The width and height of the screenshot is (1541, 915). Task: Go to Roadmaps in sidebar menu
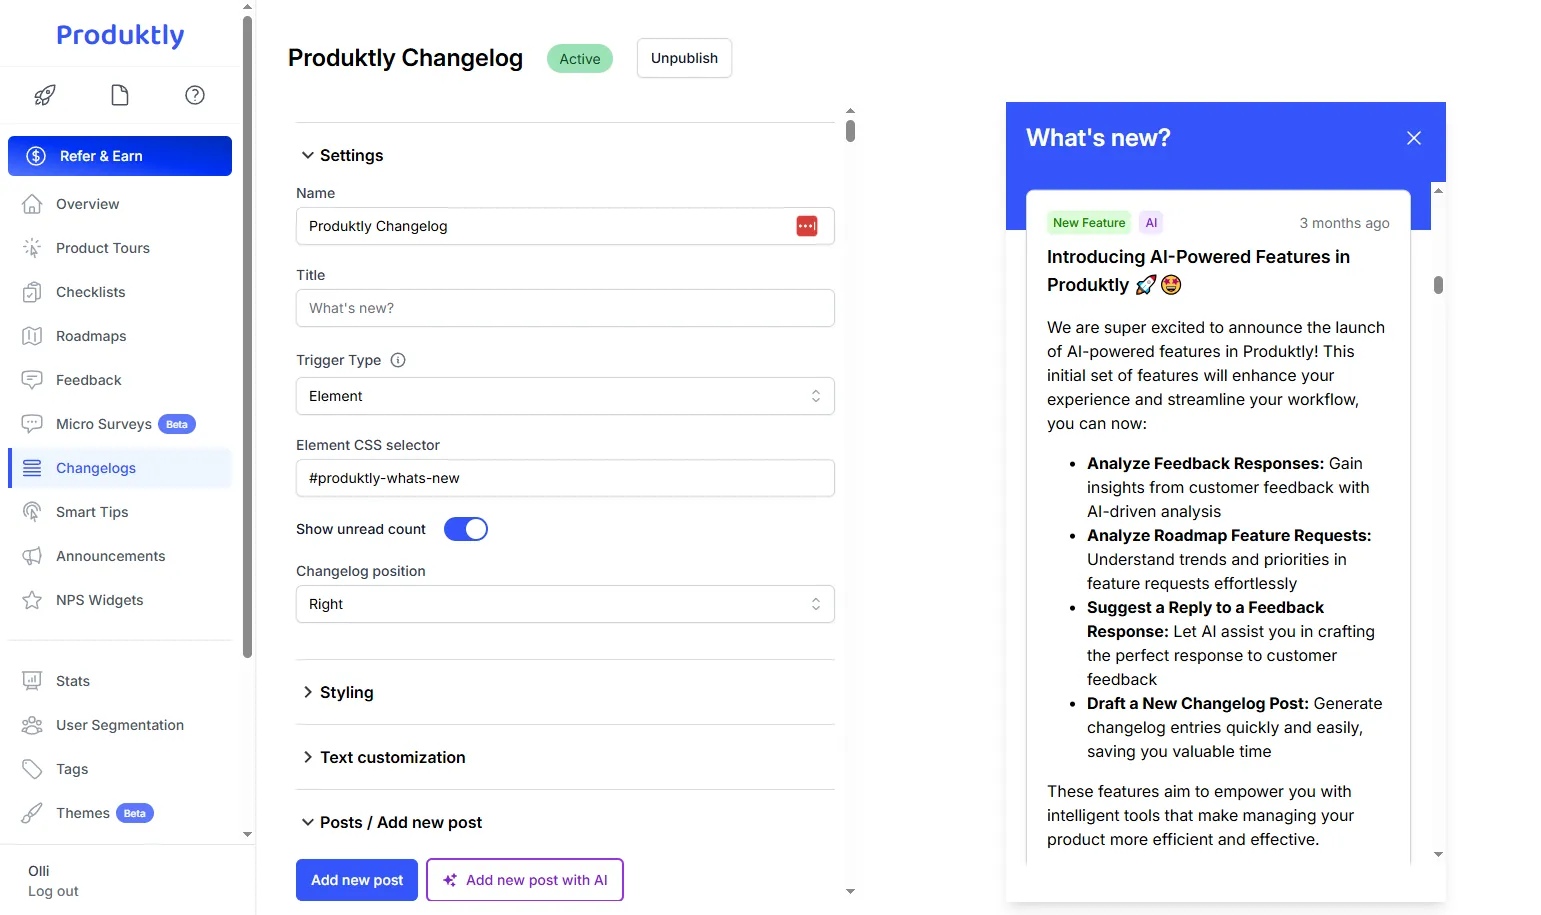pos(91,336)
